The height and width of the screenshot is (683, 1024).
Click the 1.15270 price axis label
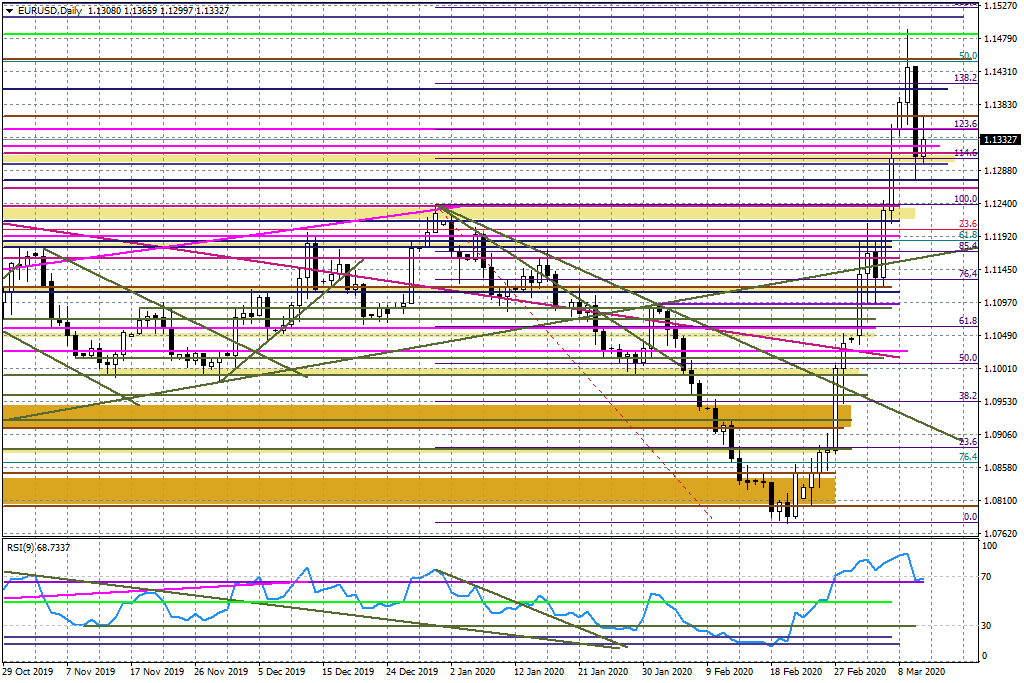[1000, 5]
